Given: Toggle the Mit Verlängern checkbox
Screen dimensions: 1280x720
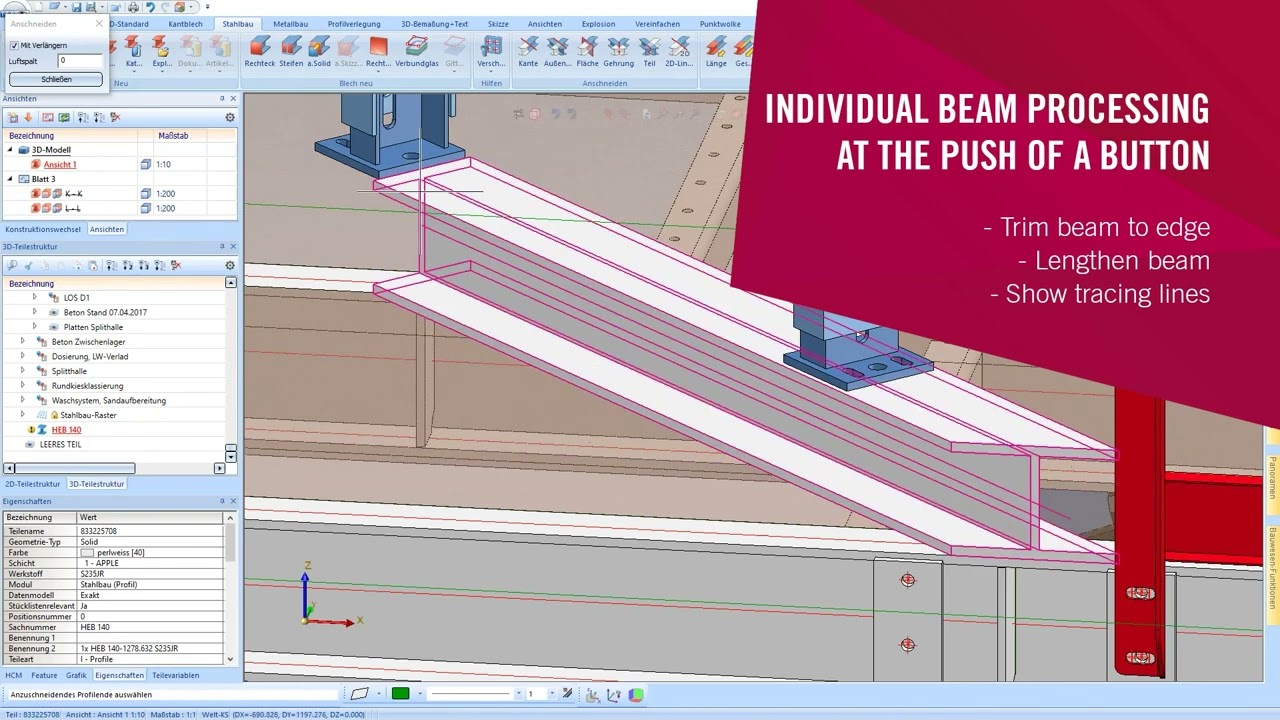Looking at the screenshot, I should [x=14, y=45].
